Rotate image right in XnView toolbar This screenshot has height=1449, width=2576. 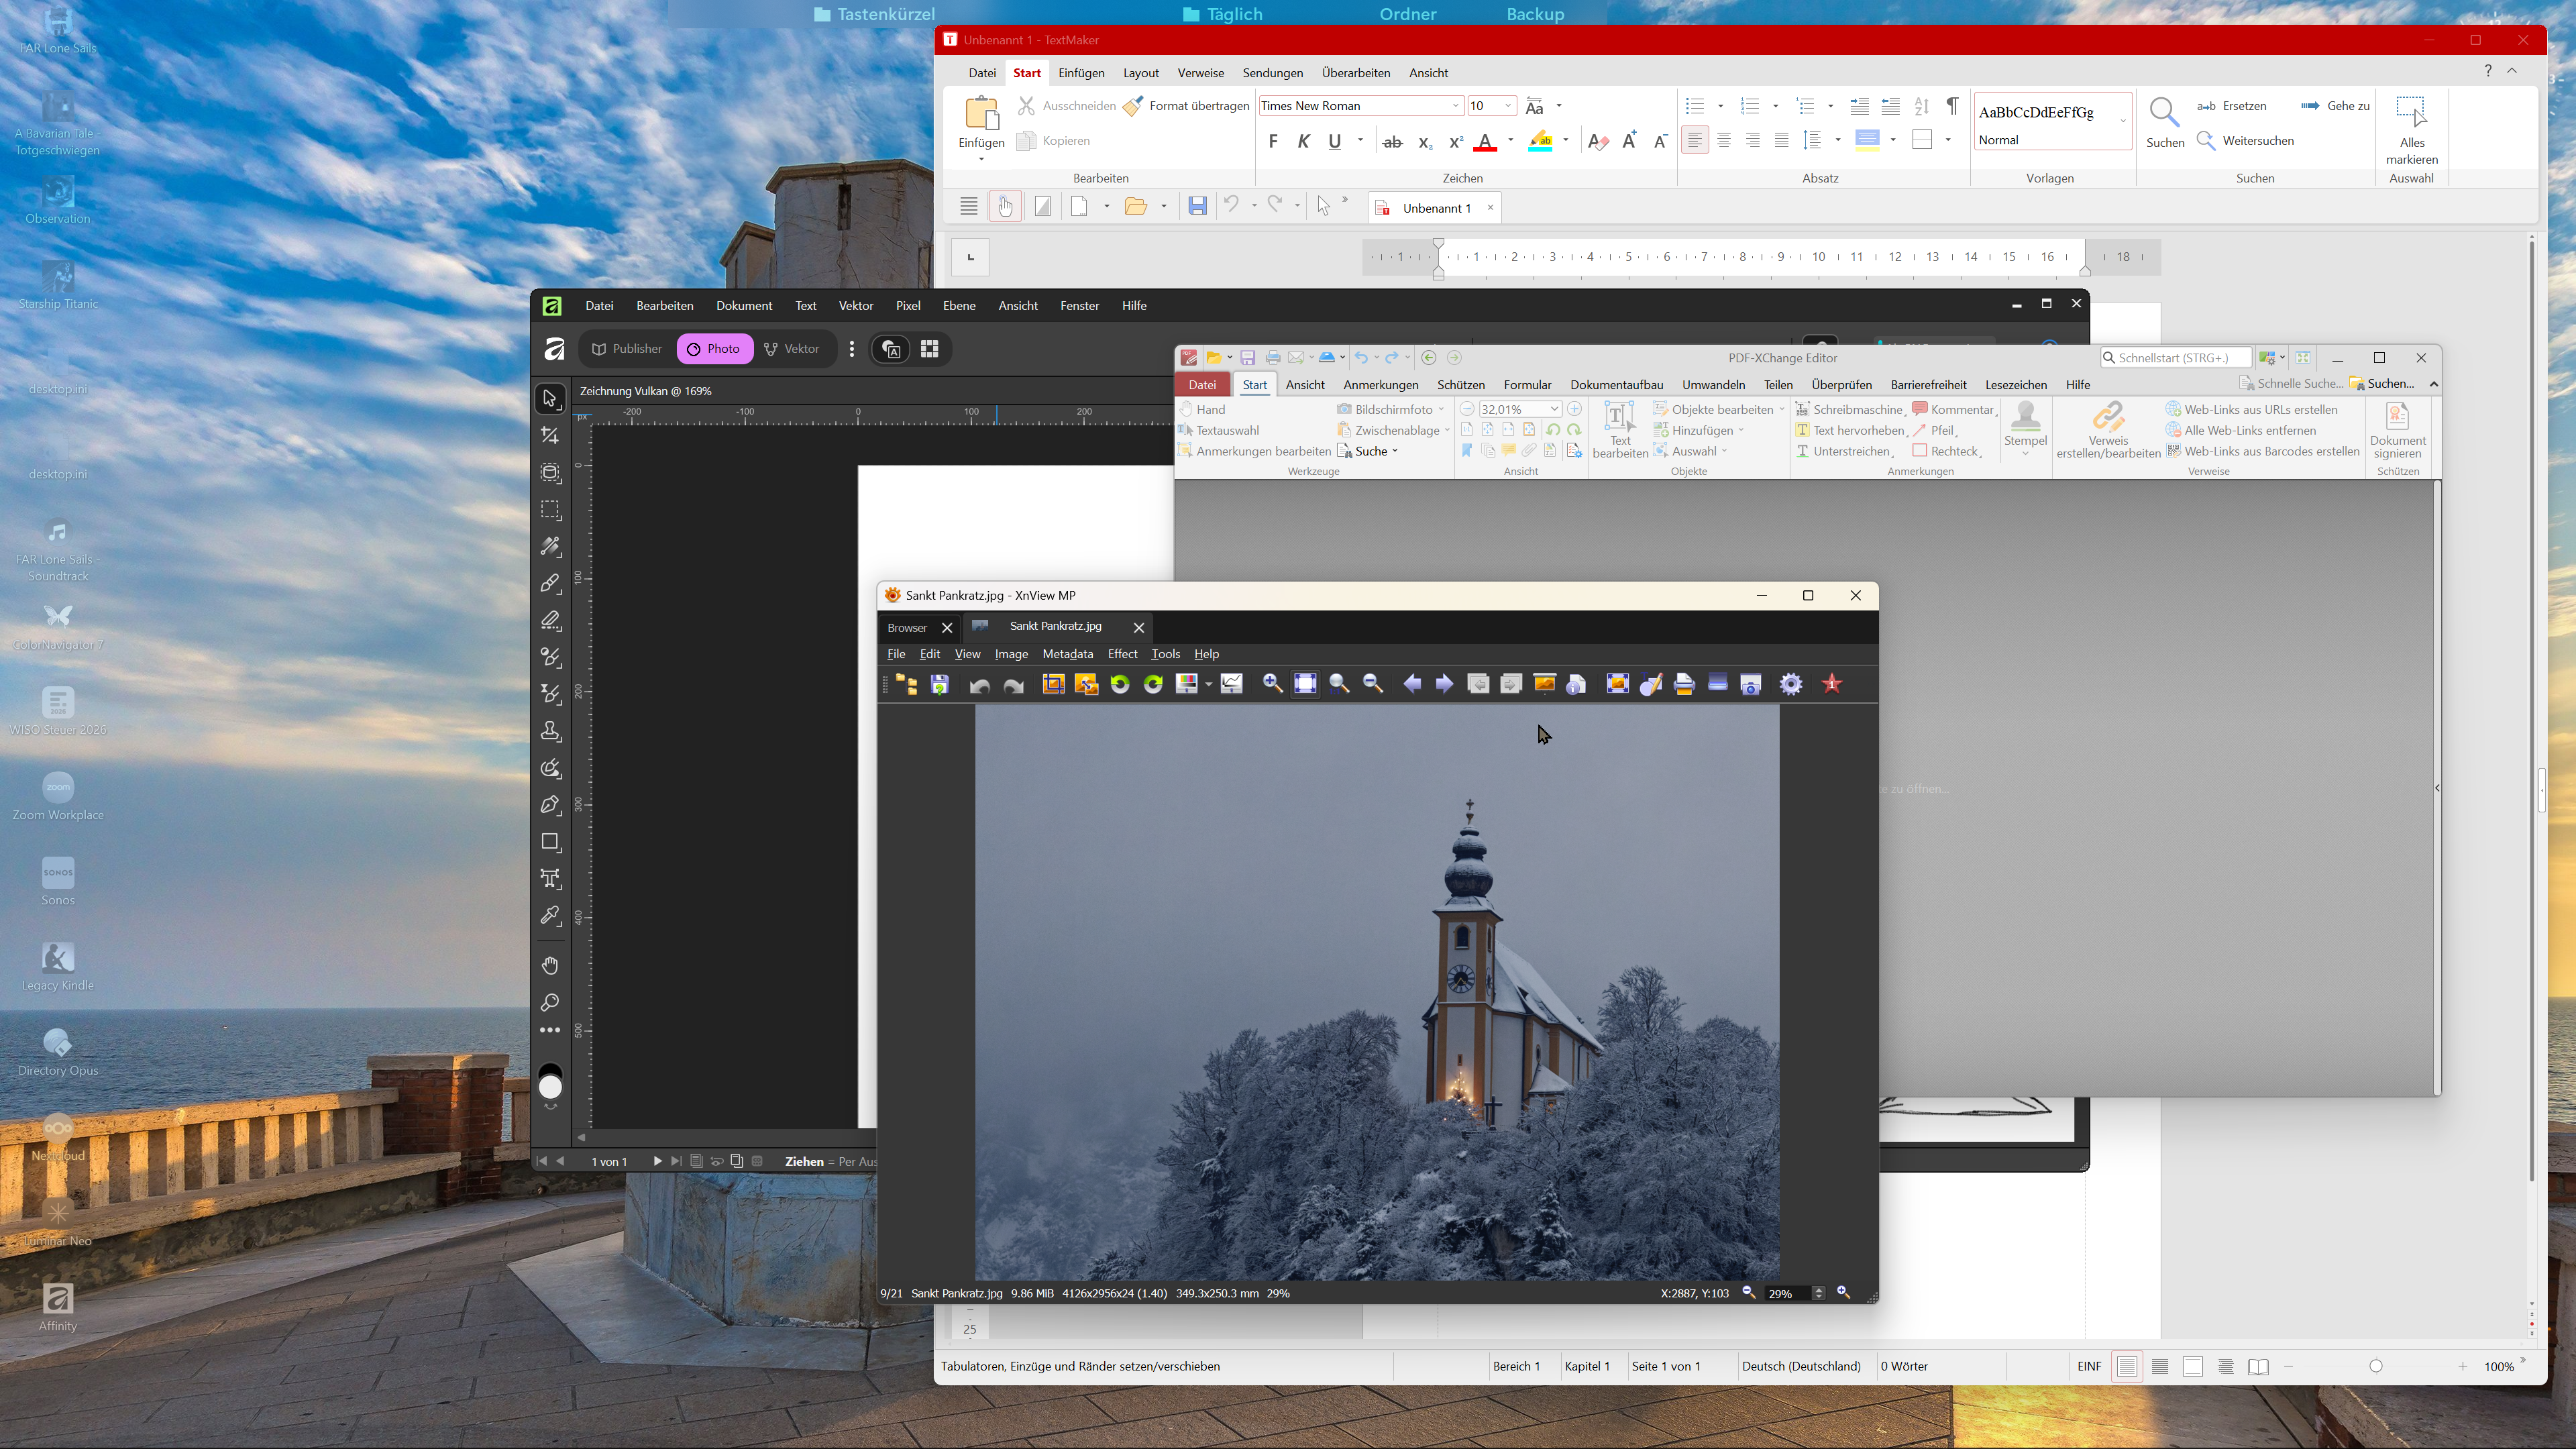pyautogui.click(x=1153, y=684)
